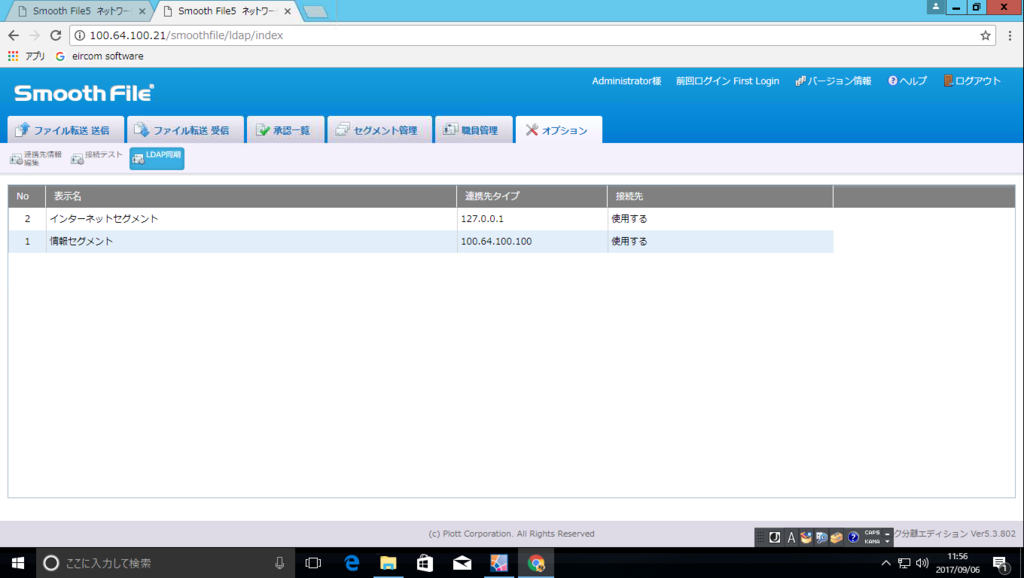Open the IME toolbox icon
Image resolution: width=1024 pixels, height=578 pixels.
click(837, 538)
